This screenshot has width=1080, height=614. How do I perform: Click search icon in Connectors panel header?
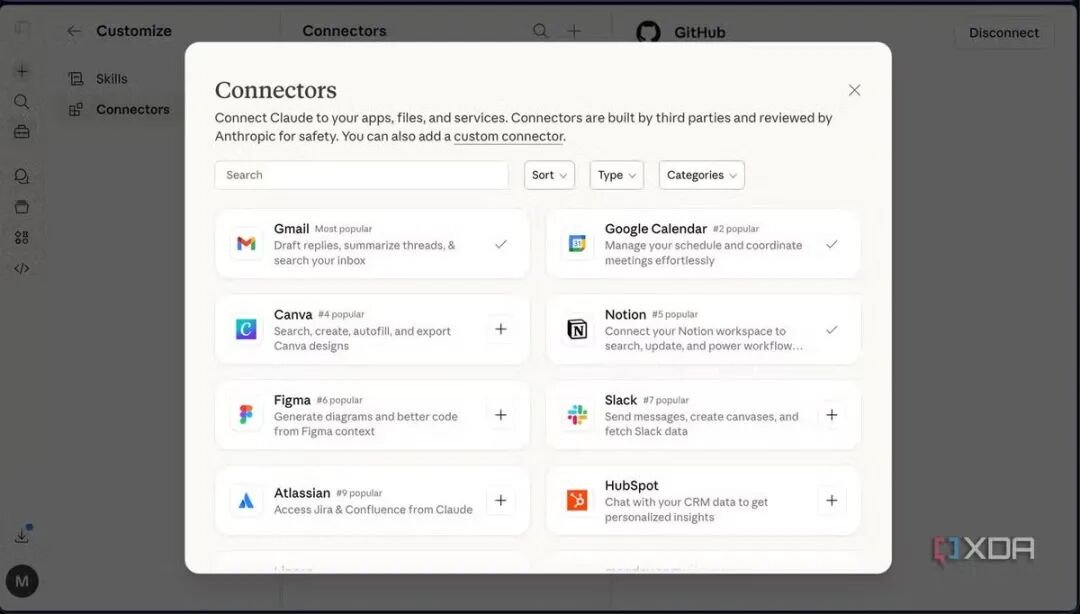point(541,30)
